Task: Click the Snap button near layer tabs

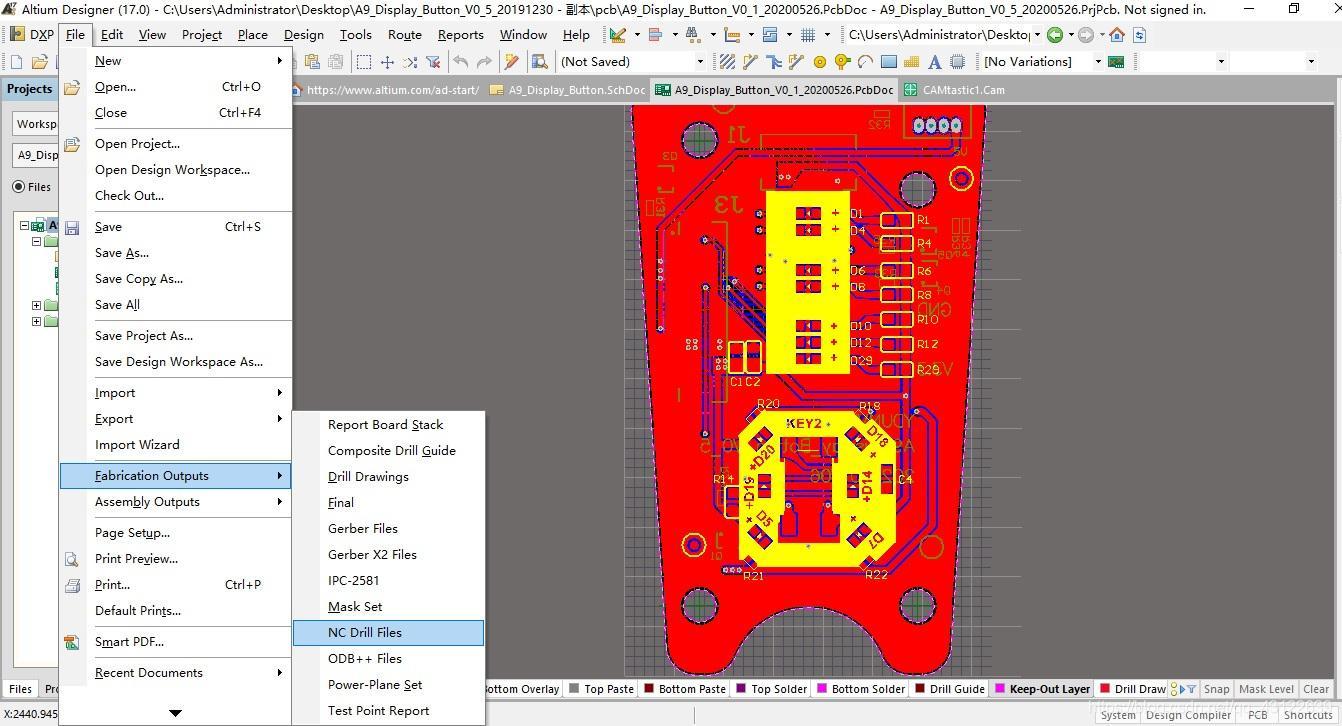Action: point(1216,689)
